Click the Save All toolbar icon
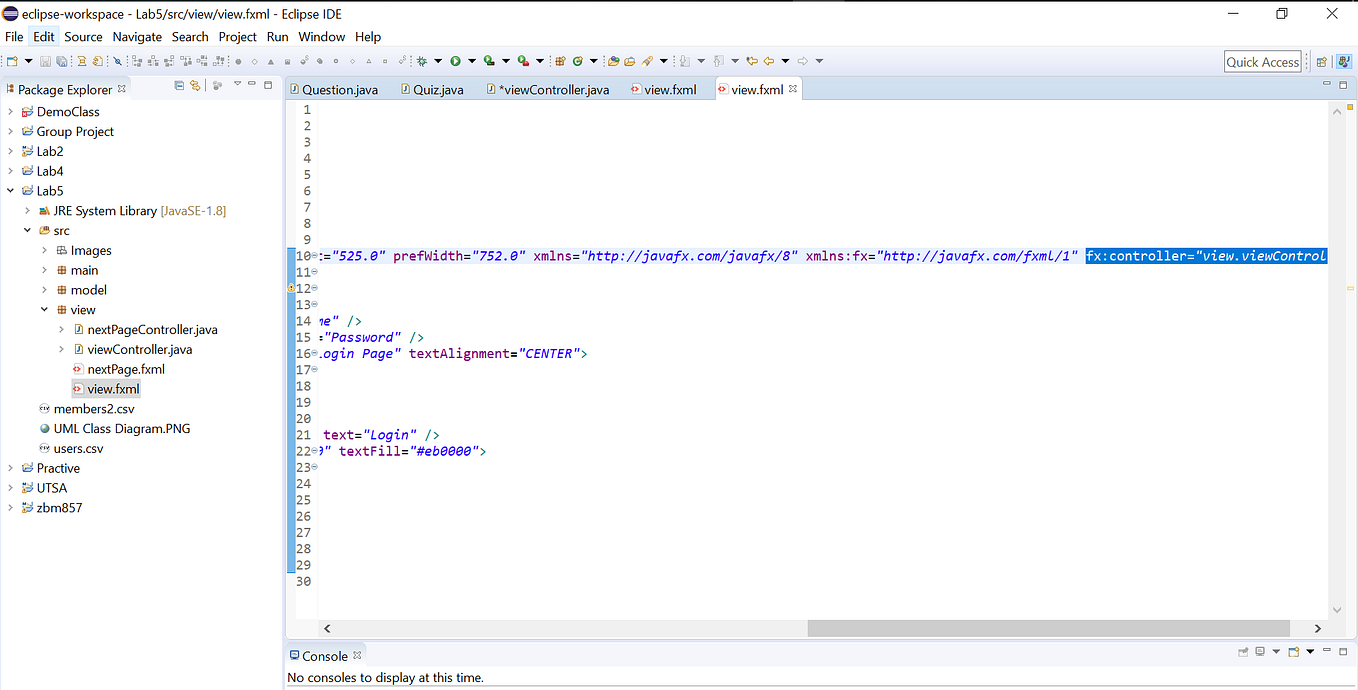The height and width of the screenshot is (690, 1358). [x=61, y=60]
